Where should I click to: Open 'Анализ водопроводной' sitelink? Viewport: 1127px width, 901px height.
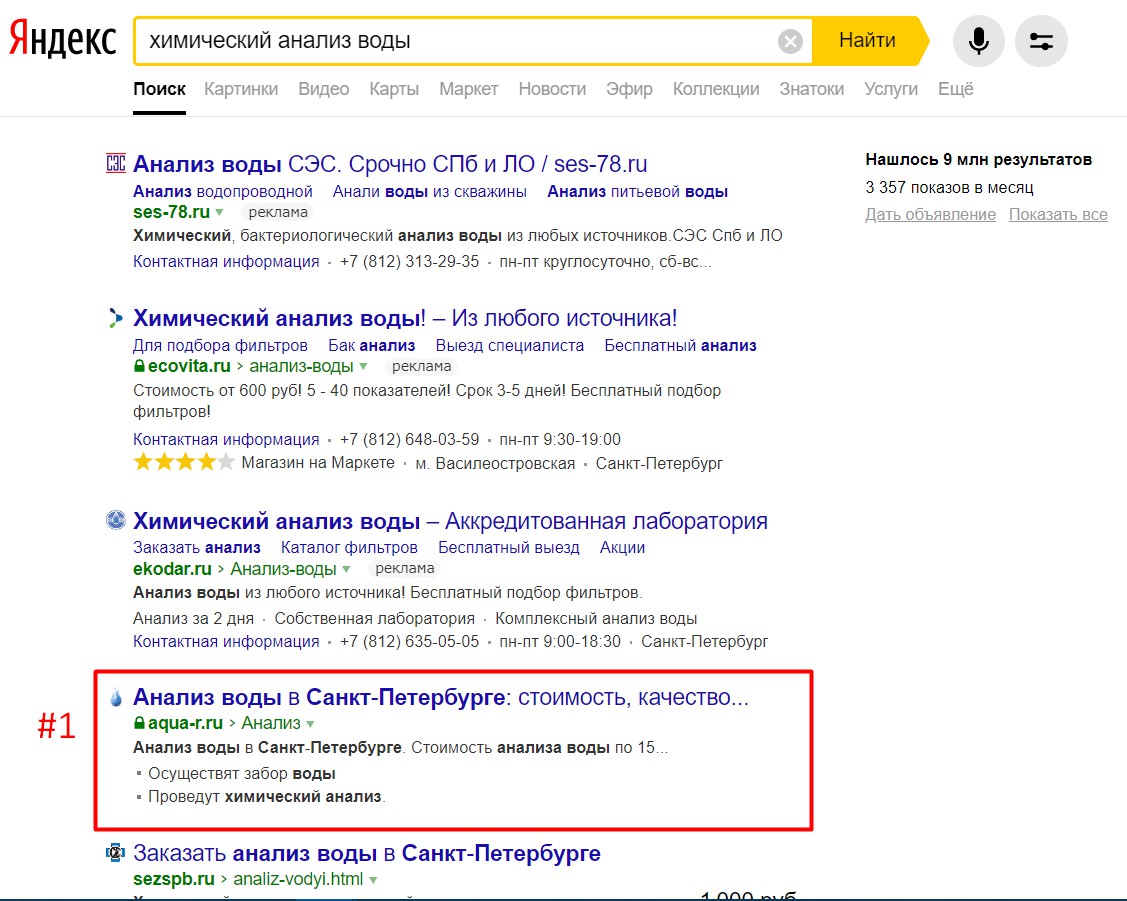(x=223, y=192)
